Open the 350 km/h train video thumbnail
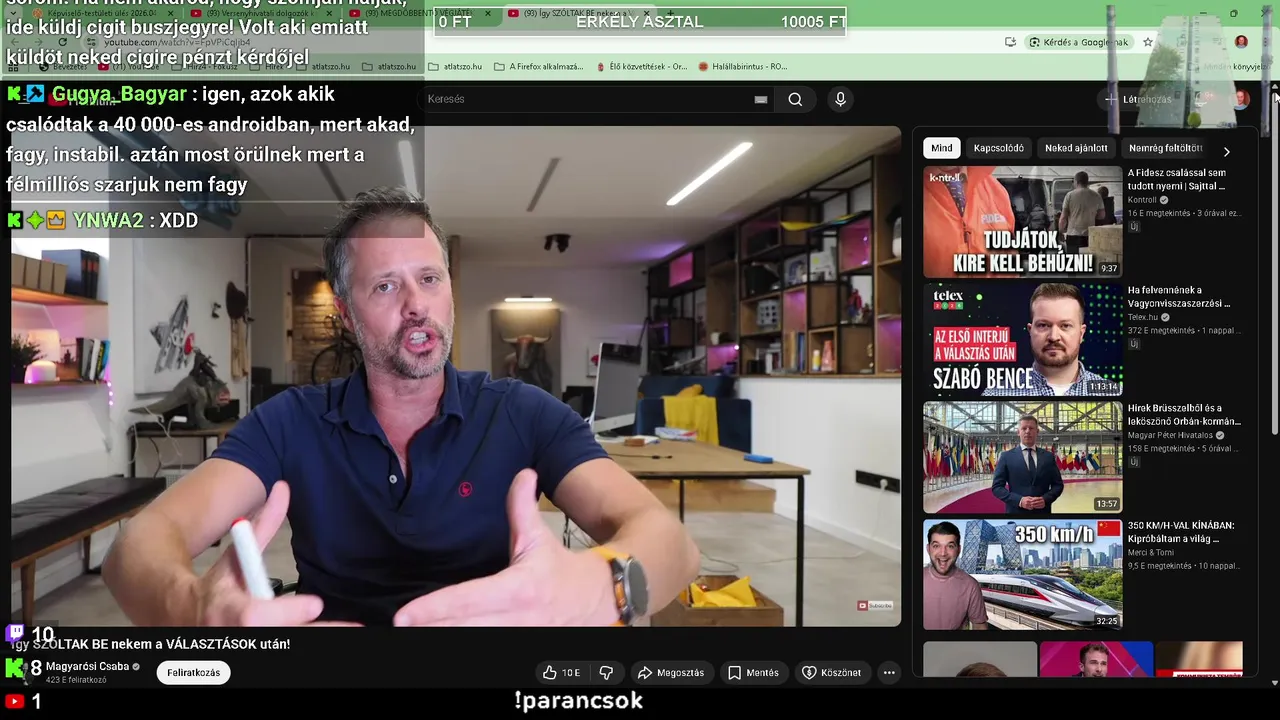 click(x=1022, y=574)
